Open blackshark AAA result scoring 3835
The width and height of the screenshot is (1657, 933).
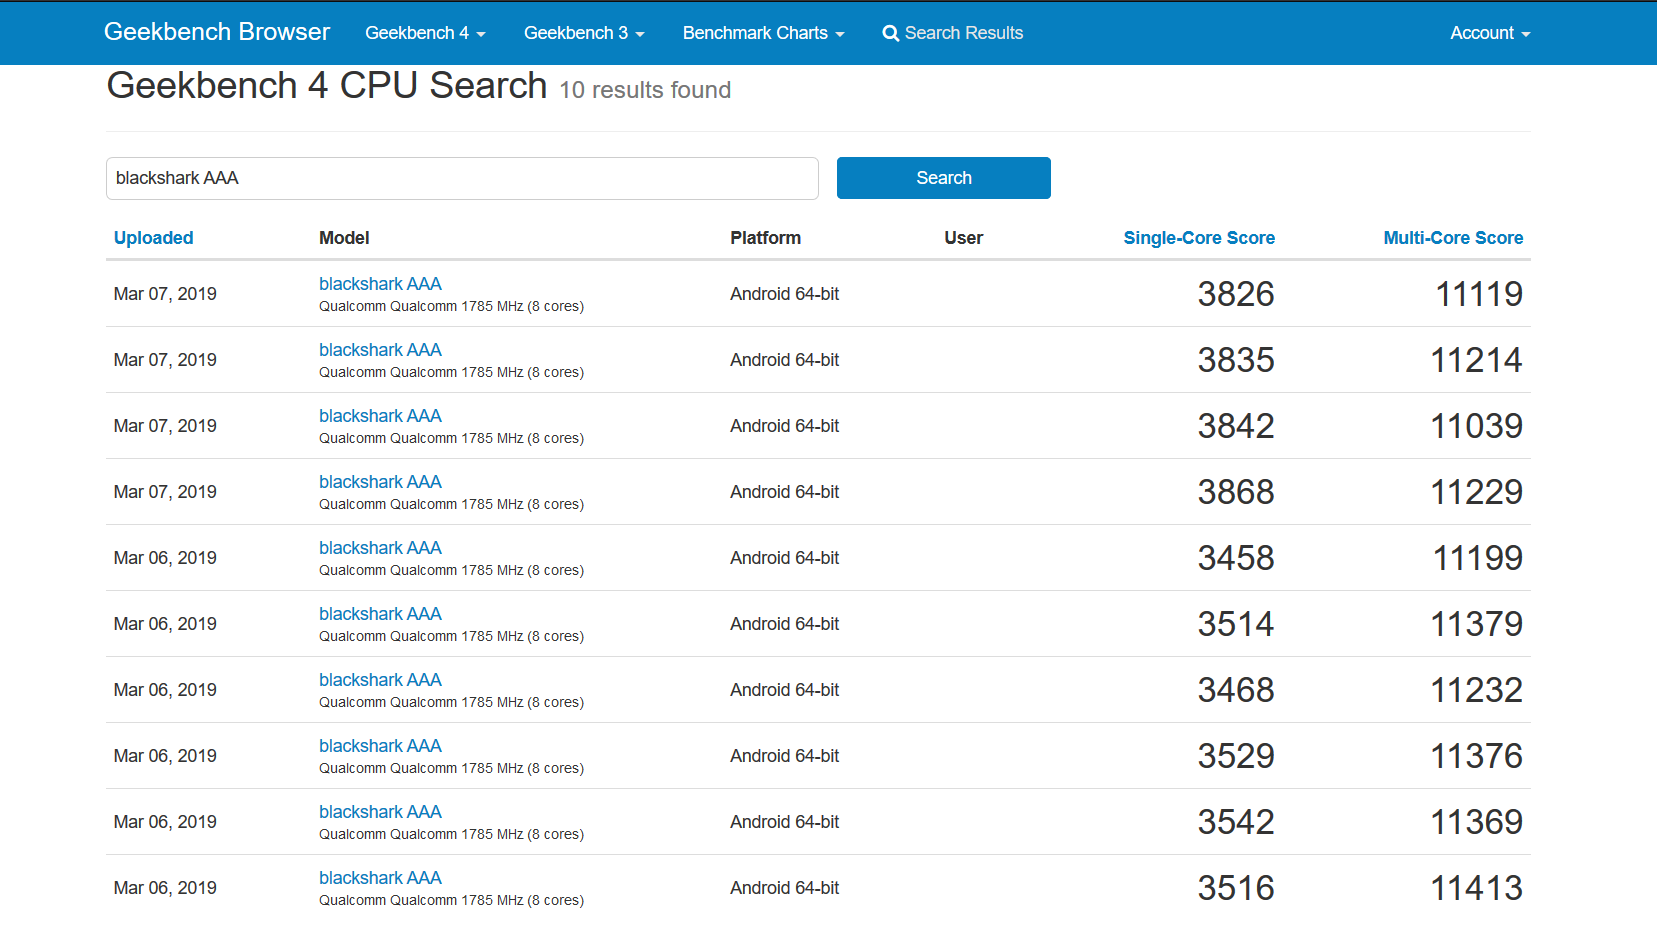pyautogui.click(x=380, y=350)
